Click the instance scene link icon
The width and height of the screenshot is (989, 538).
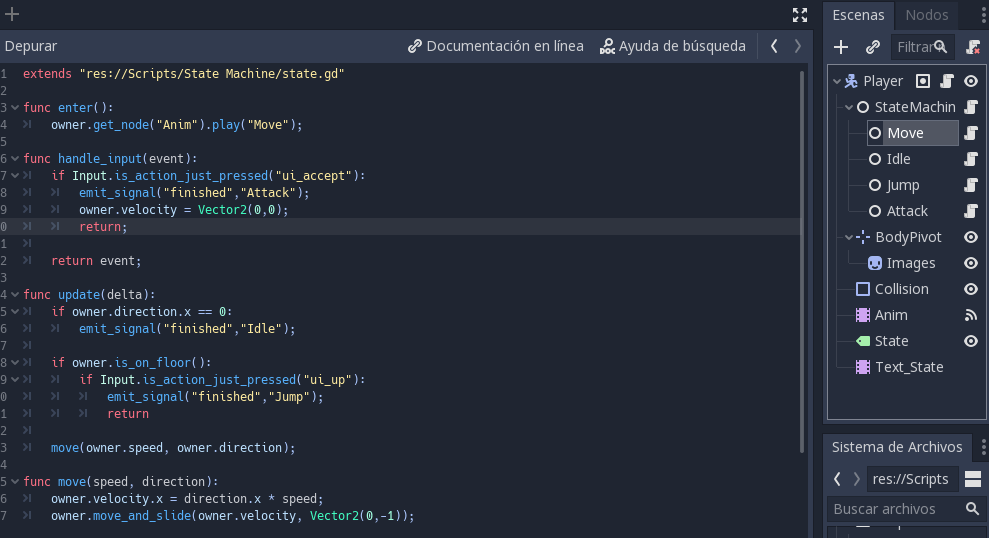(x=872, y=47)
